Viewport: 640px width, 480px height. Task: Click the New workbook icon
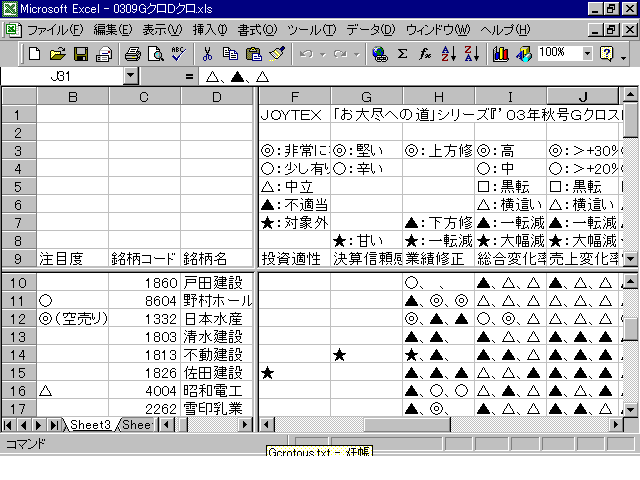click(x=34, y=54)
